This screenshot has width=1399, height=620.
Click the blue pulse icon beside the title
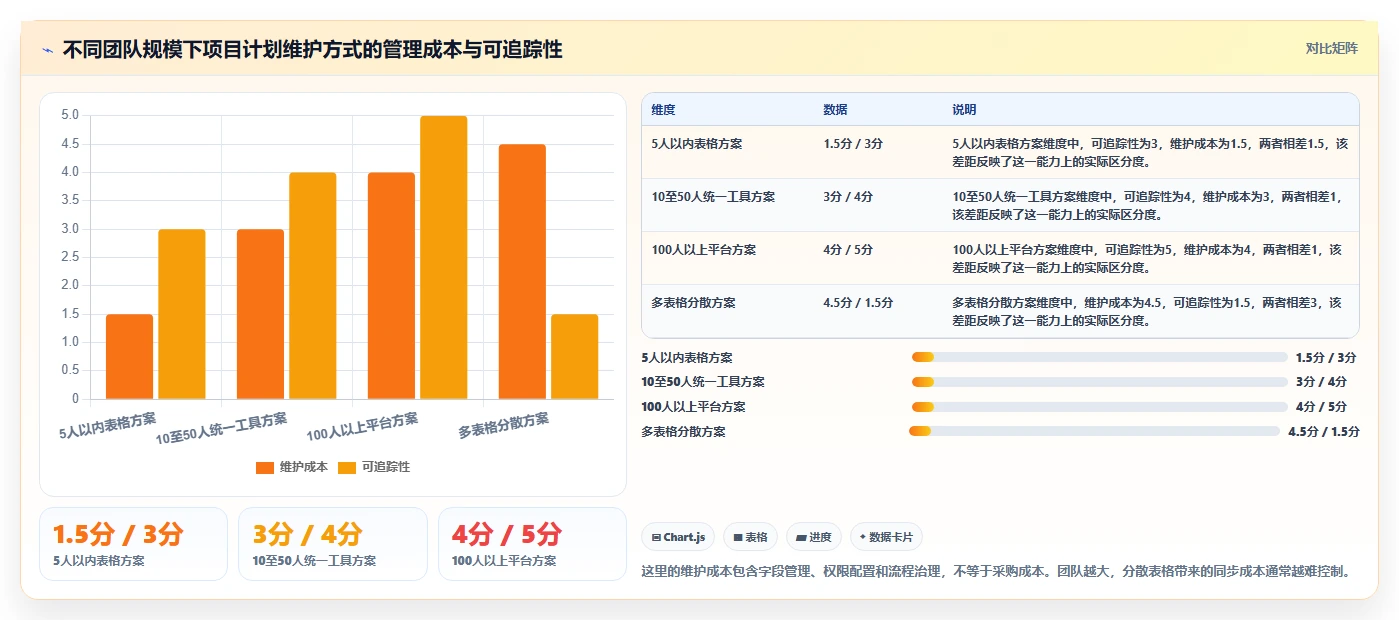click(x=48, y=50)
